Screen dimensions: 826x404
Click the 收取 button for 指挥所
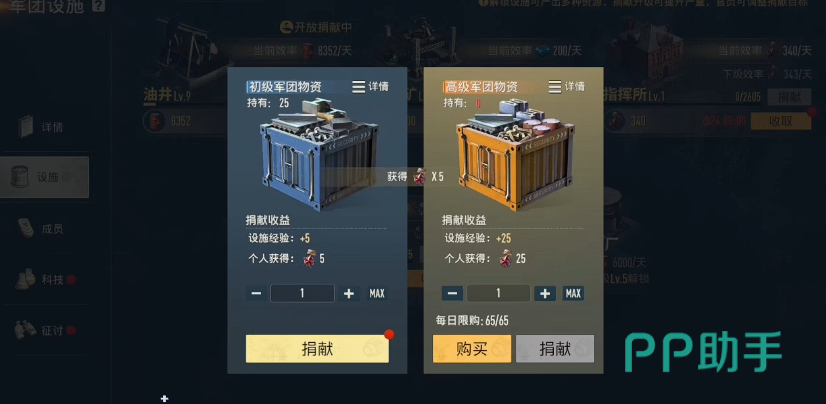781,121
